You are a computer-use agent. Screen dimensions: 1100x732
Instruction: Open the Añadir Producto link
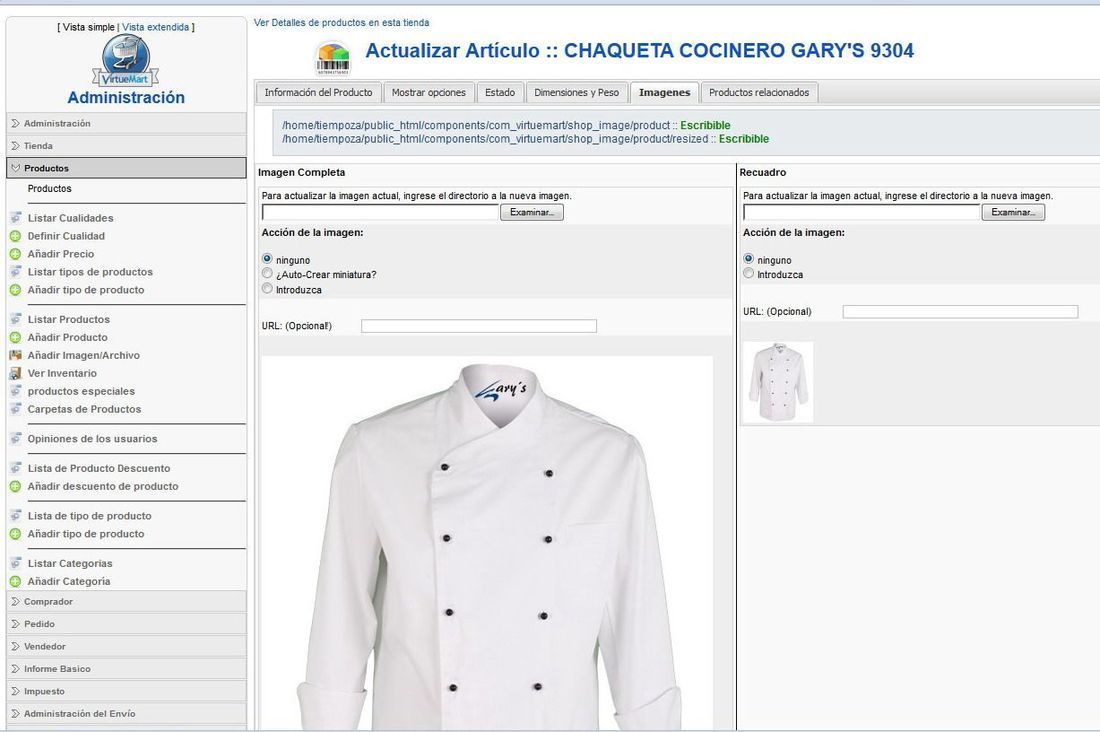point(67,338)
